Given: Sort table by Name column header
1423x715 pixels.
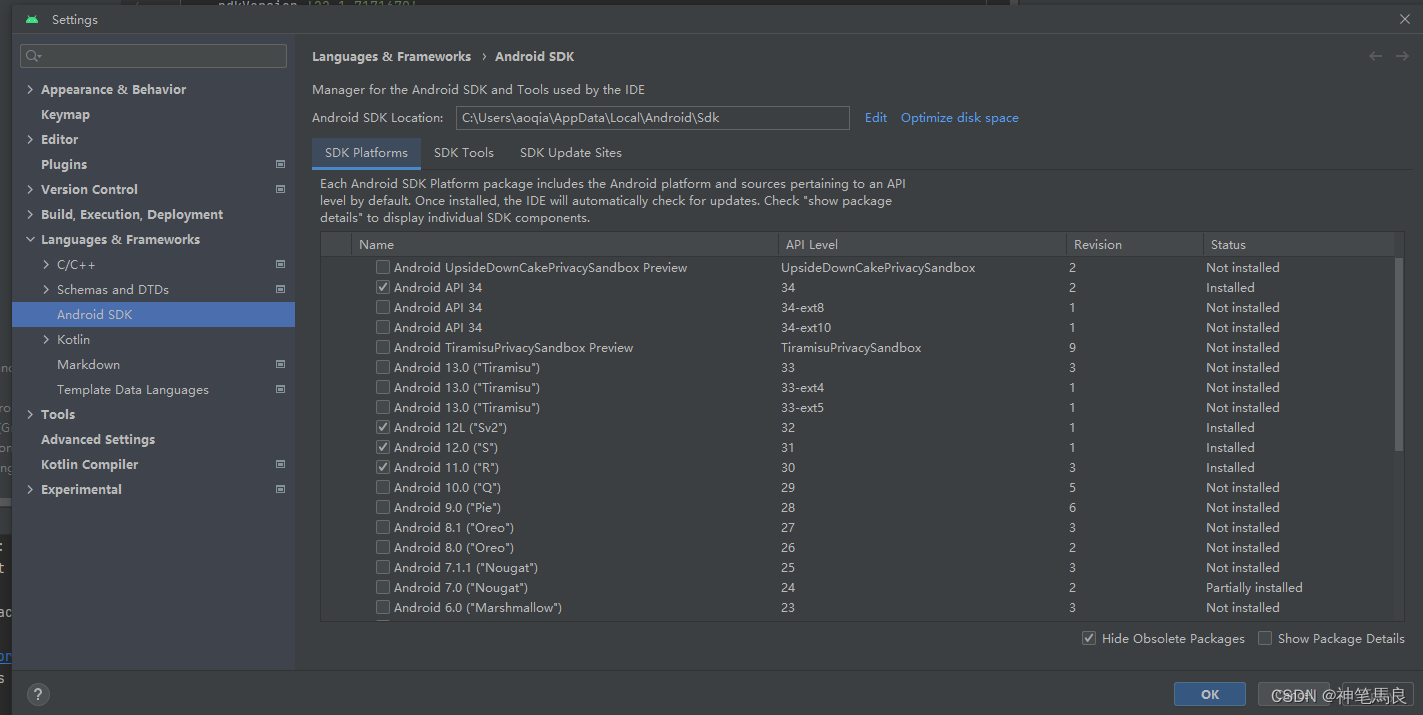Looking at the screenshot, I should 564,244.
